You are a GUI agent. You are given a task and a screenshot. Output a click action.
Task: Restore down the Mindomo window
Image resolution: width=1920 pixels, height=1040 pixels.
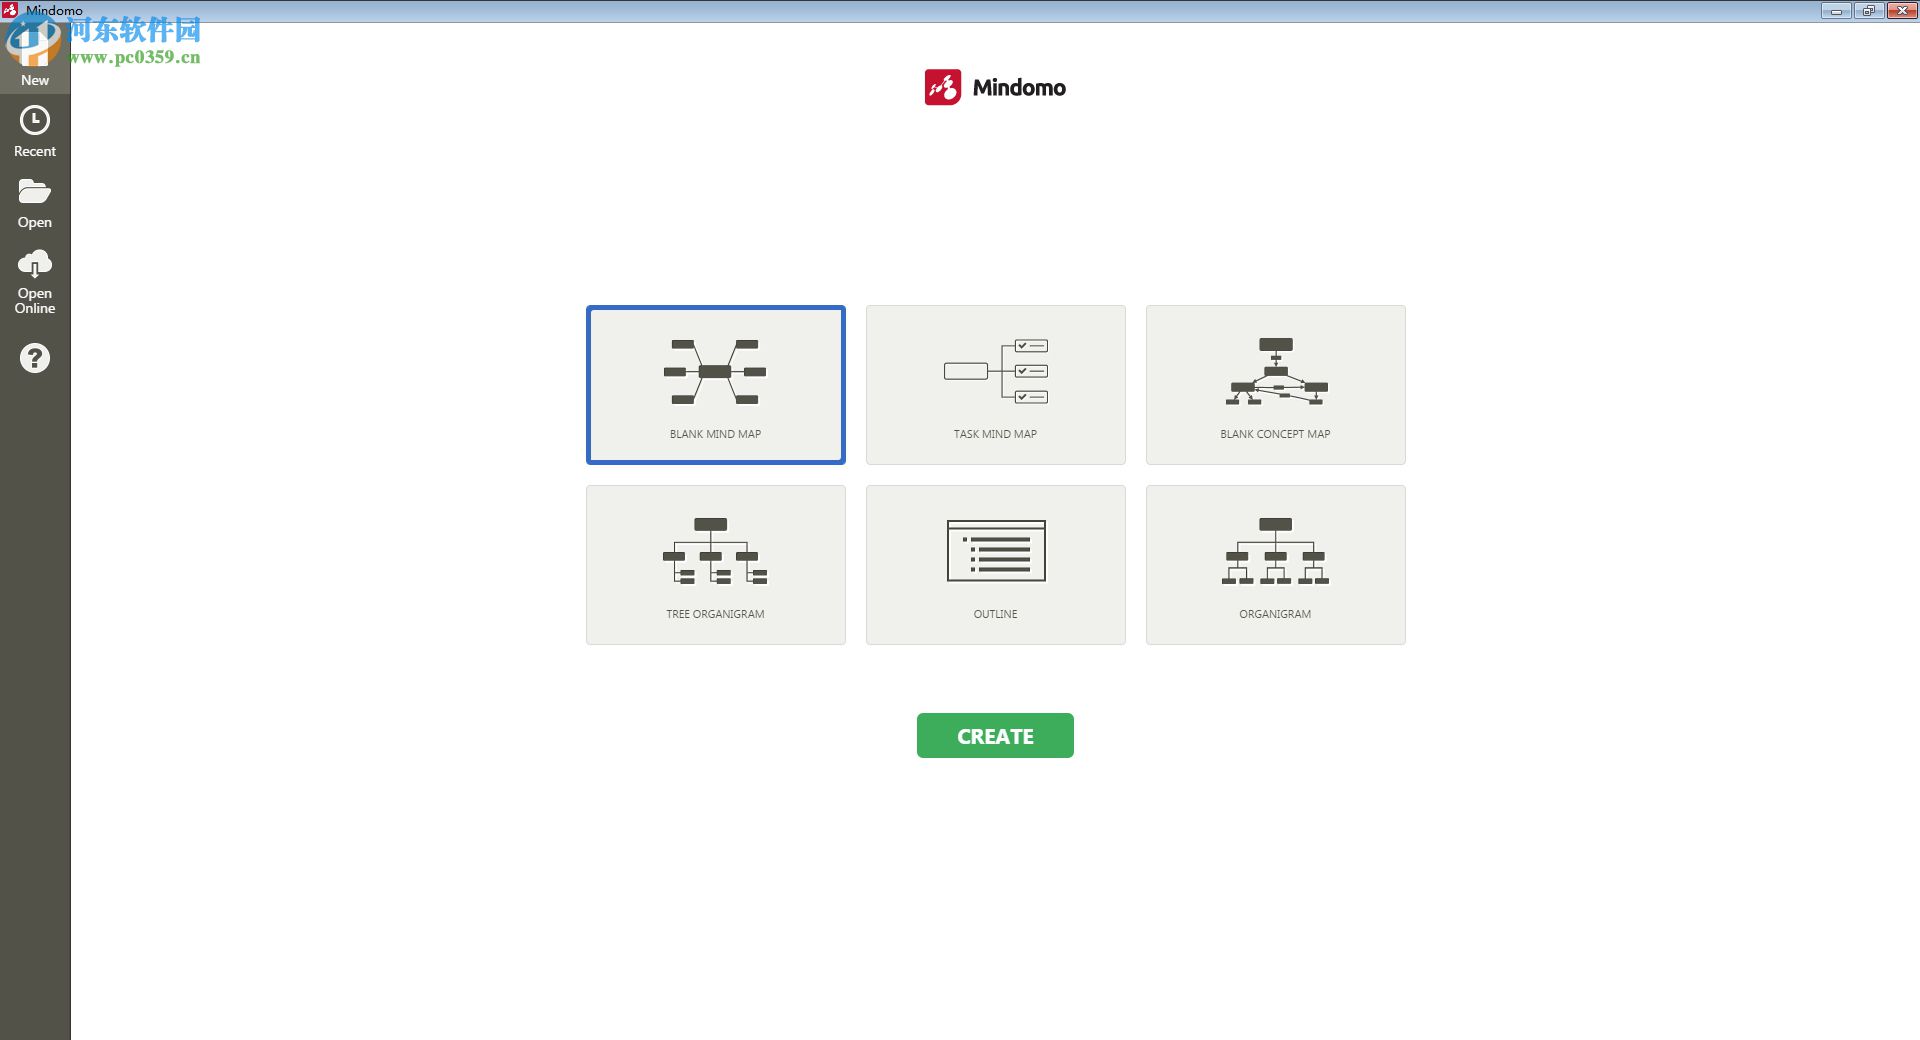(x=1868, y=11)
